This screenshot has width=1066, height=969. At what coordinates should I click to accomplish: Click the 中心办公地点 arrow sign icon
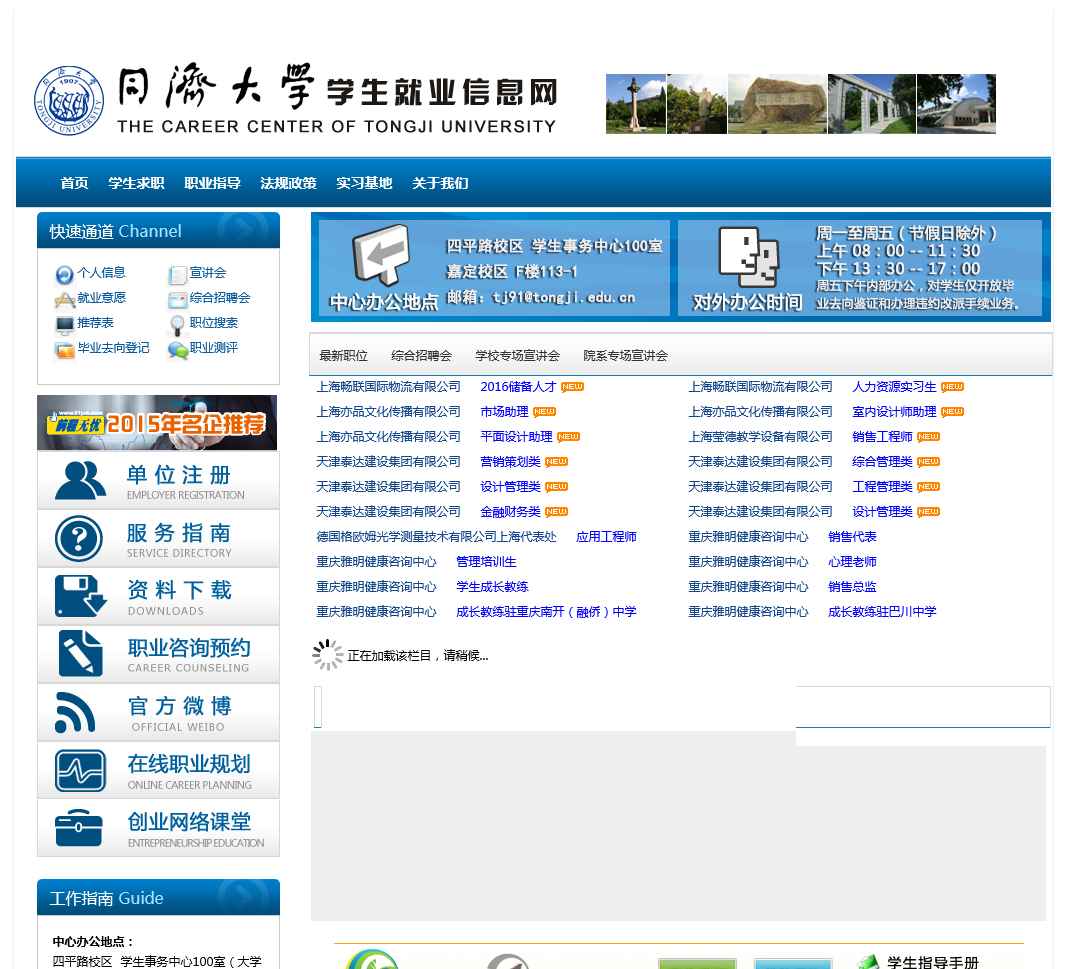[381, 254]
